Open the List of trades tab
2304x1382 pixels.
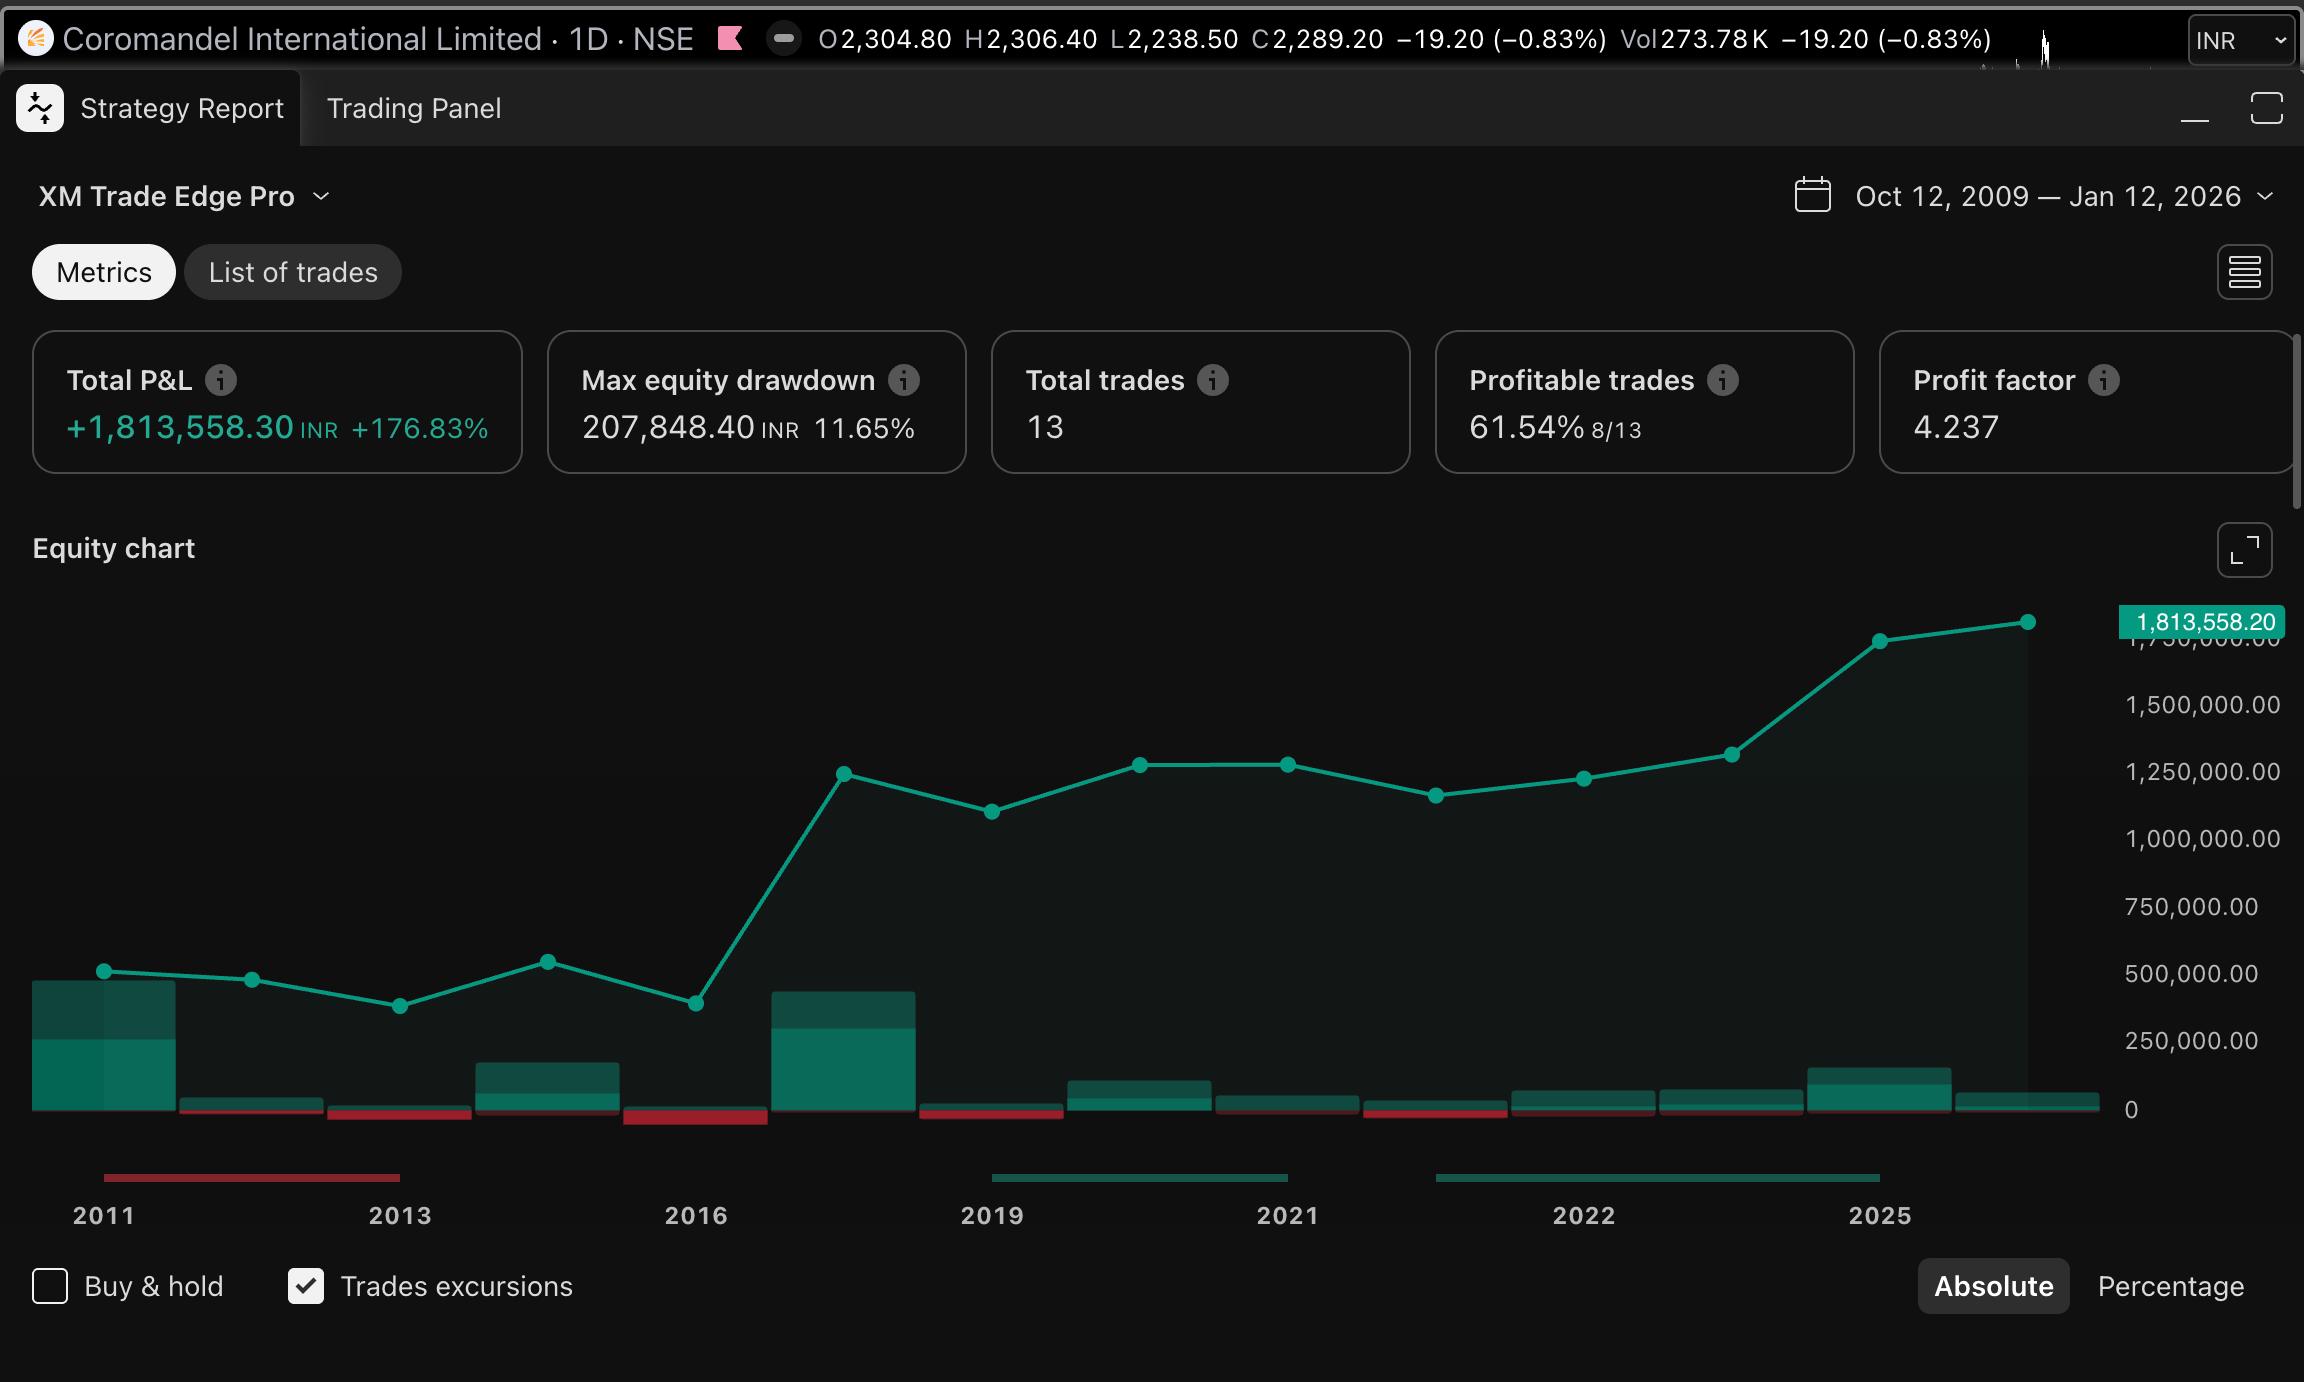tap(293, 272)
